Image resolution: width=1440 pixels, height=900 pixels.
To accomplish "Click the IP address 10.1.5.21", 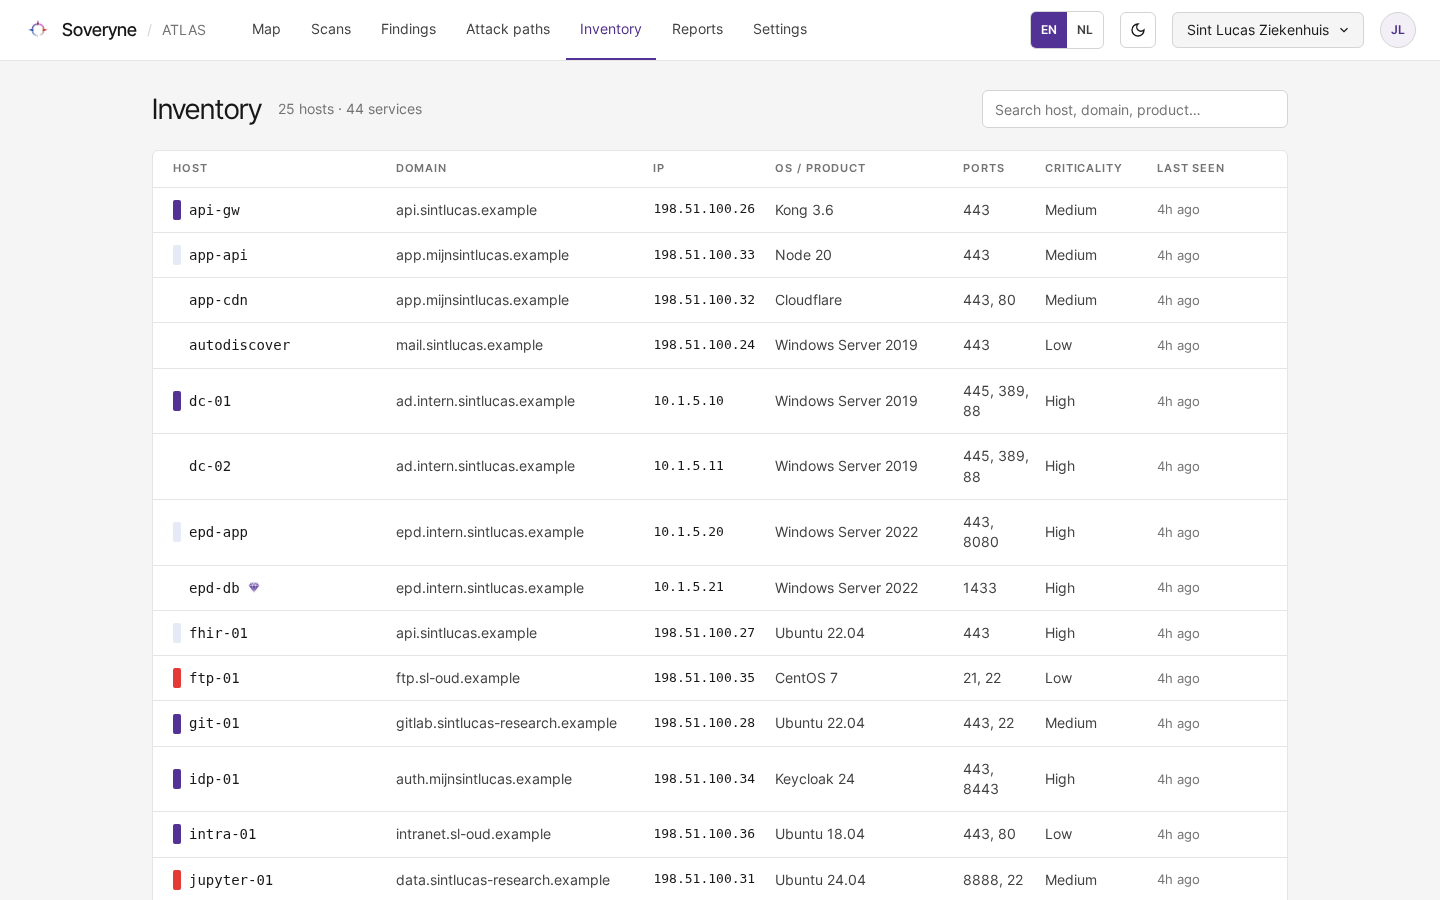I will 688,587.
